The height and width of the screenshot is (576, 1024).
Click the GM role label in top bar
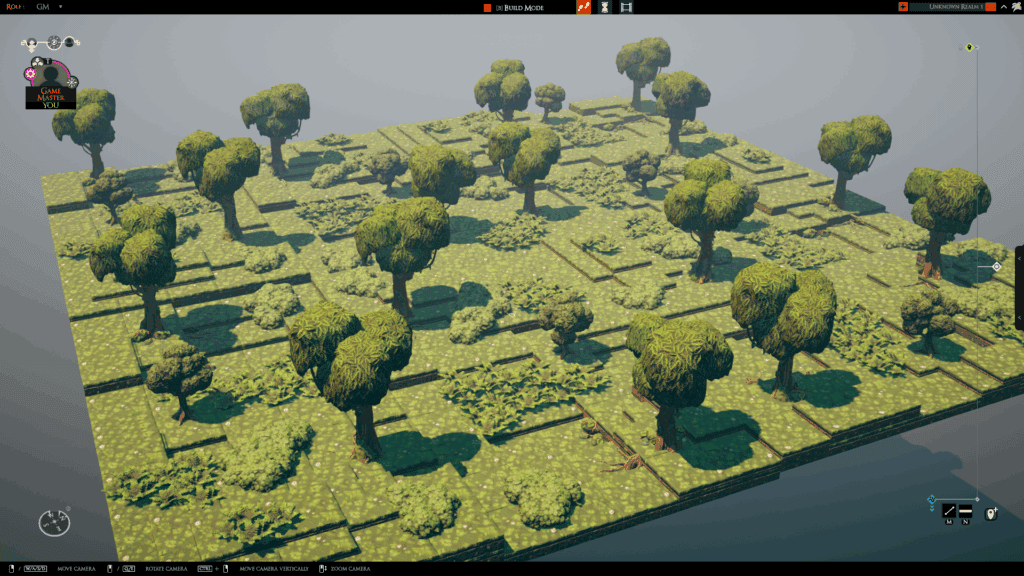(x=43, y=7)
